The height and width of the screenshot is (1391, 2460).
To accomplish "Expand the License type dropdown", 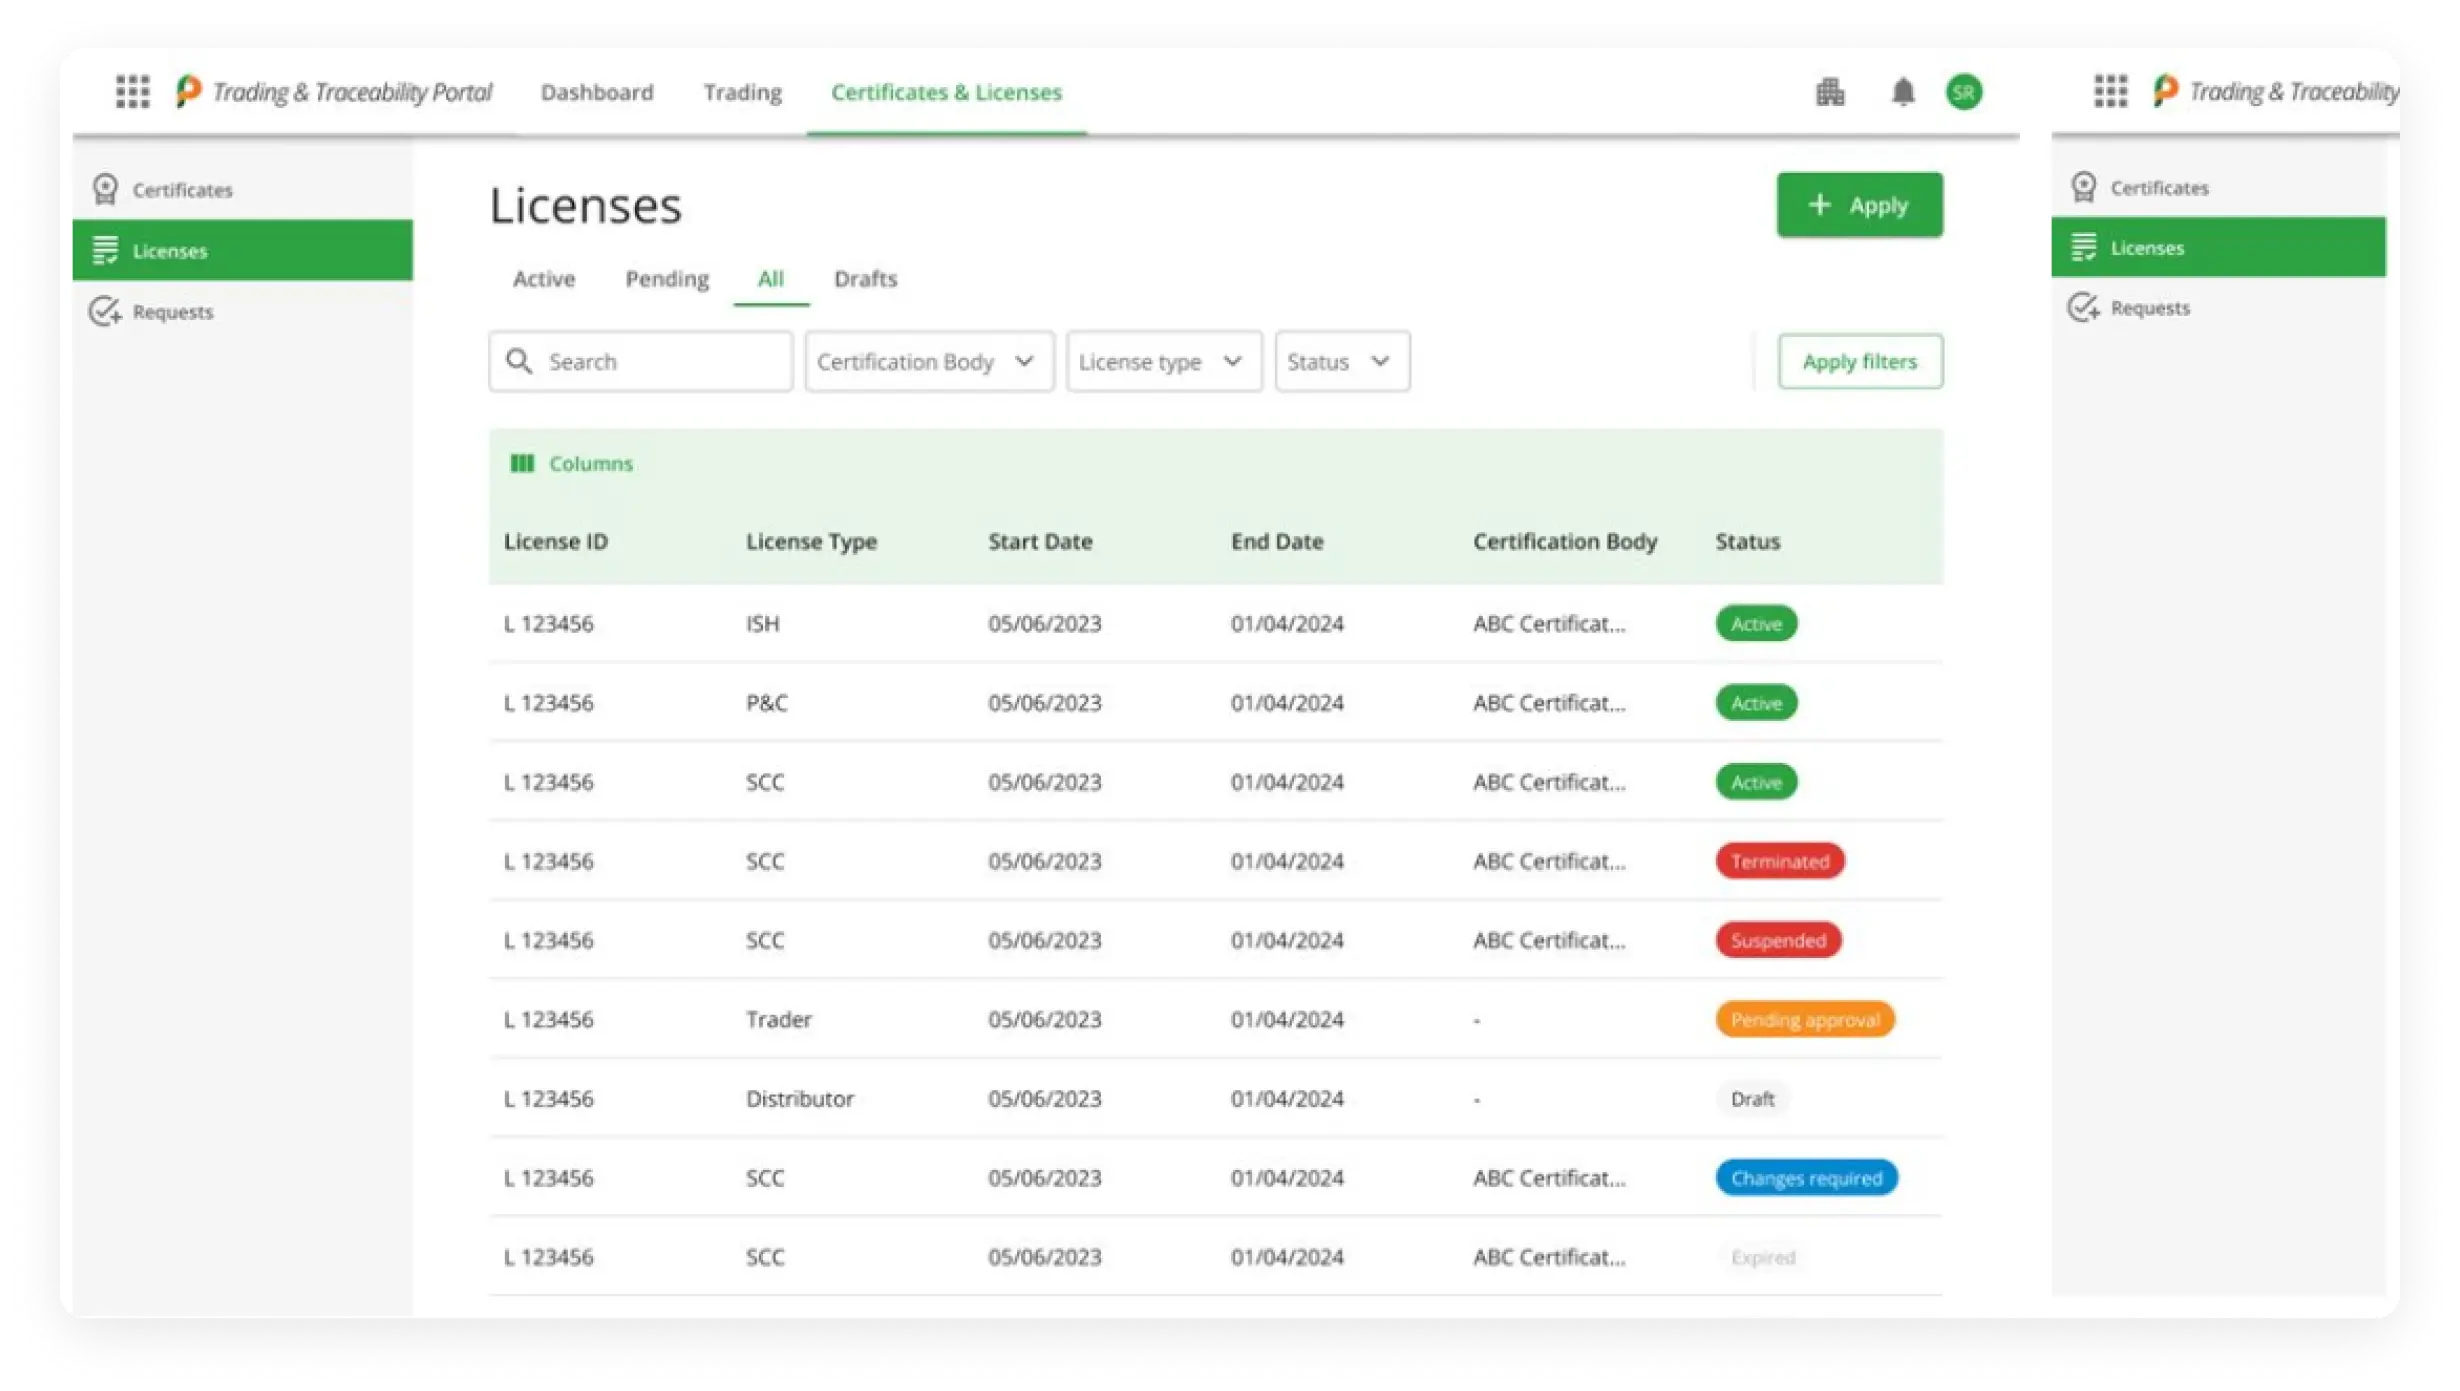I will coord(1163,361).
